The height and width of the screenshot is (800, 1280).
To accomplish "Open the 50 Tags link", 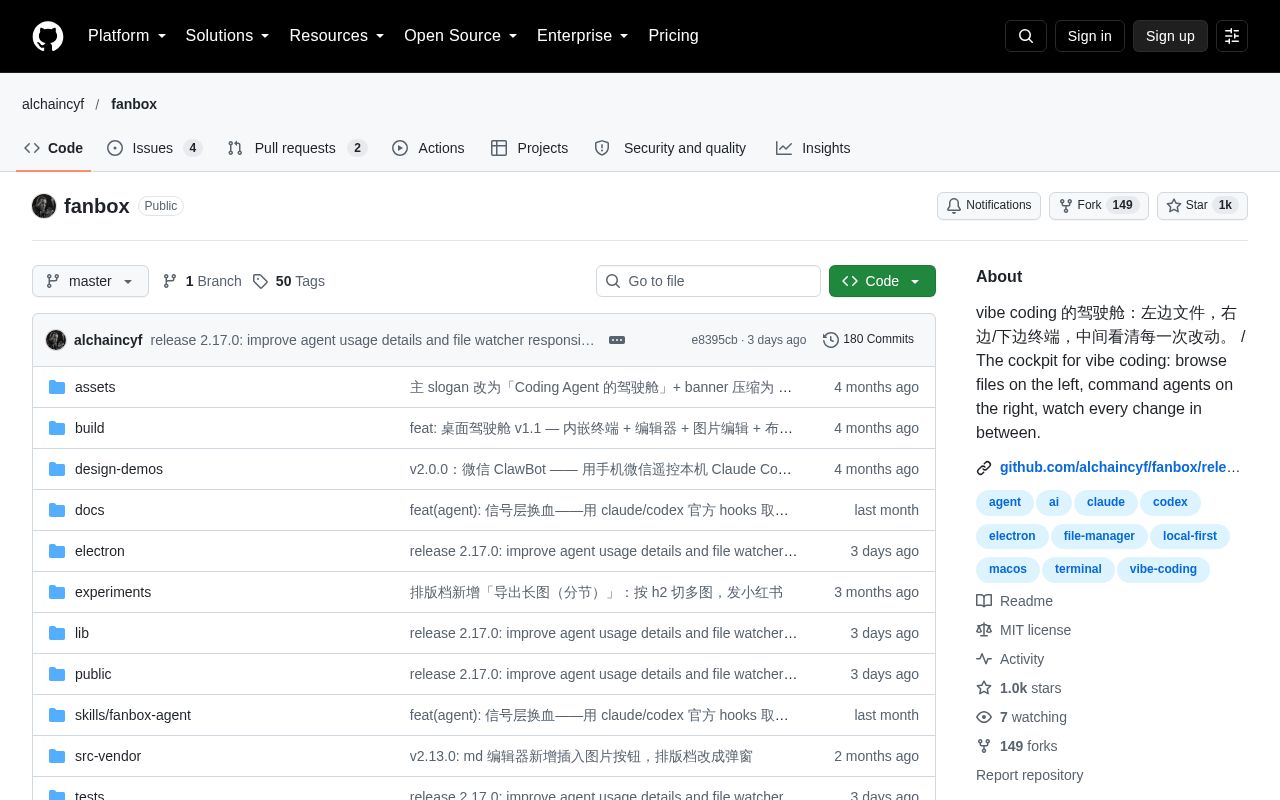I will [x=289, y=281].
